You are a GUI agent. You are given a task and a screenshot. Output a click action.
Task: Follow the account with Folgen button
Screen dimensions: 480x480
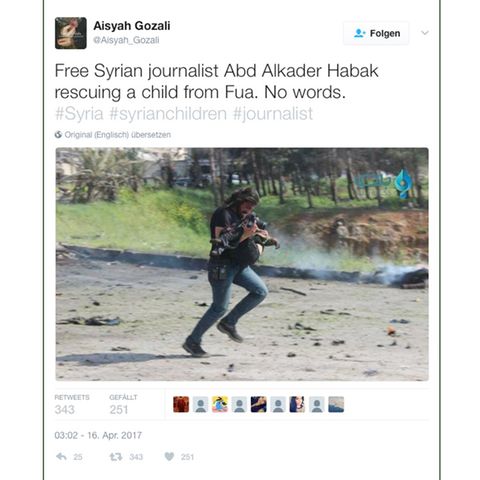point(376,33)
